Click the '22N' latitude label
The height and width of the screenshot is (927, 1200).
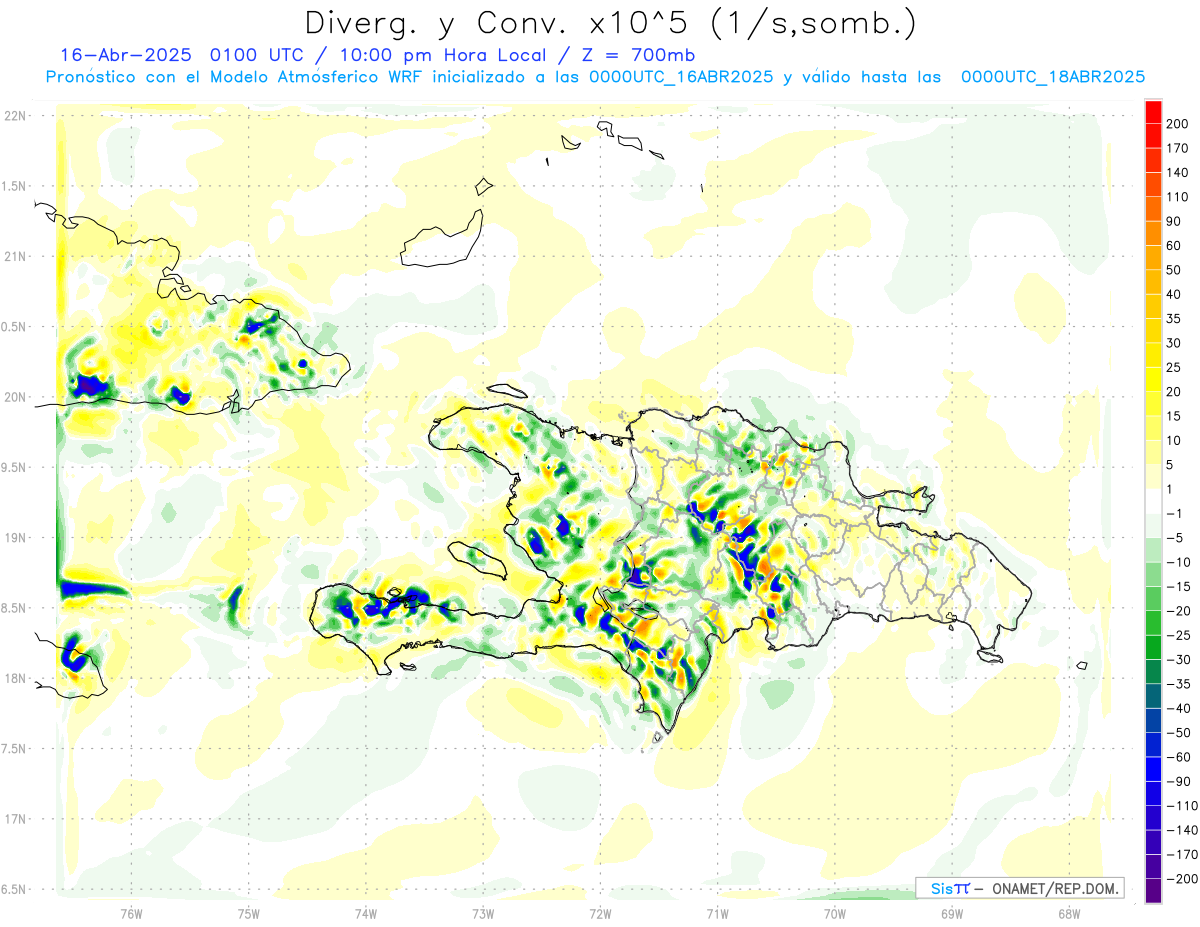[14, 116]
